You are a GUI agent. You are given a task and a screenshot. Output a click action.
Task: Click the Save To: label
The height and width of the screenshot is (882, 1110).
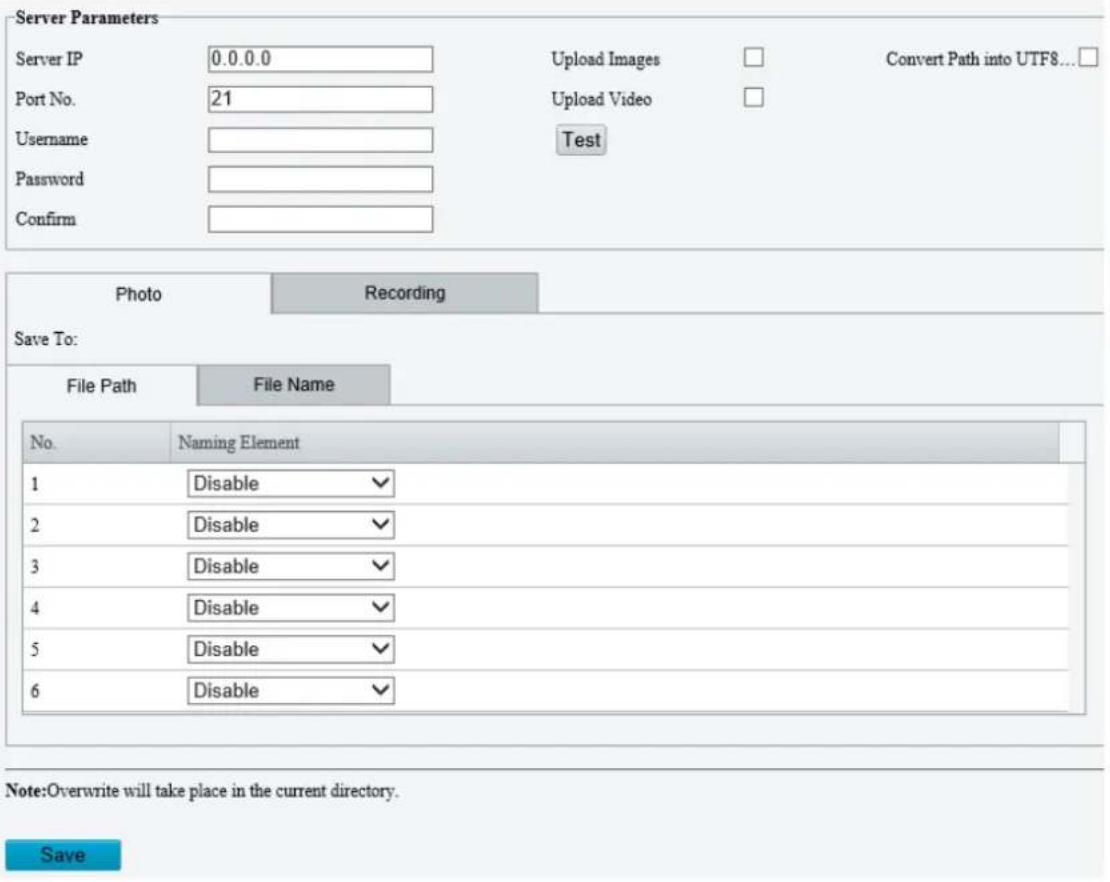point(46,339)
